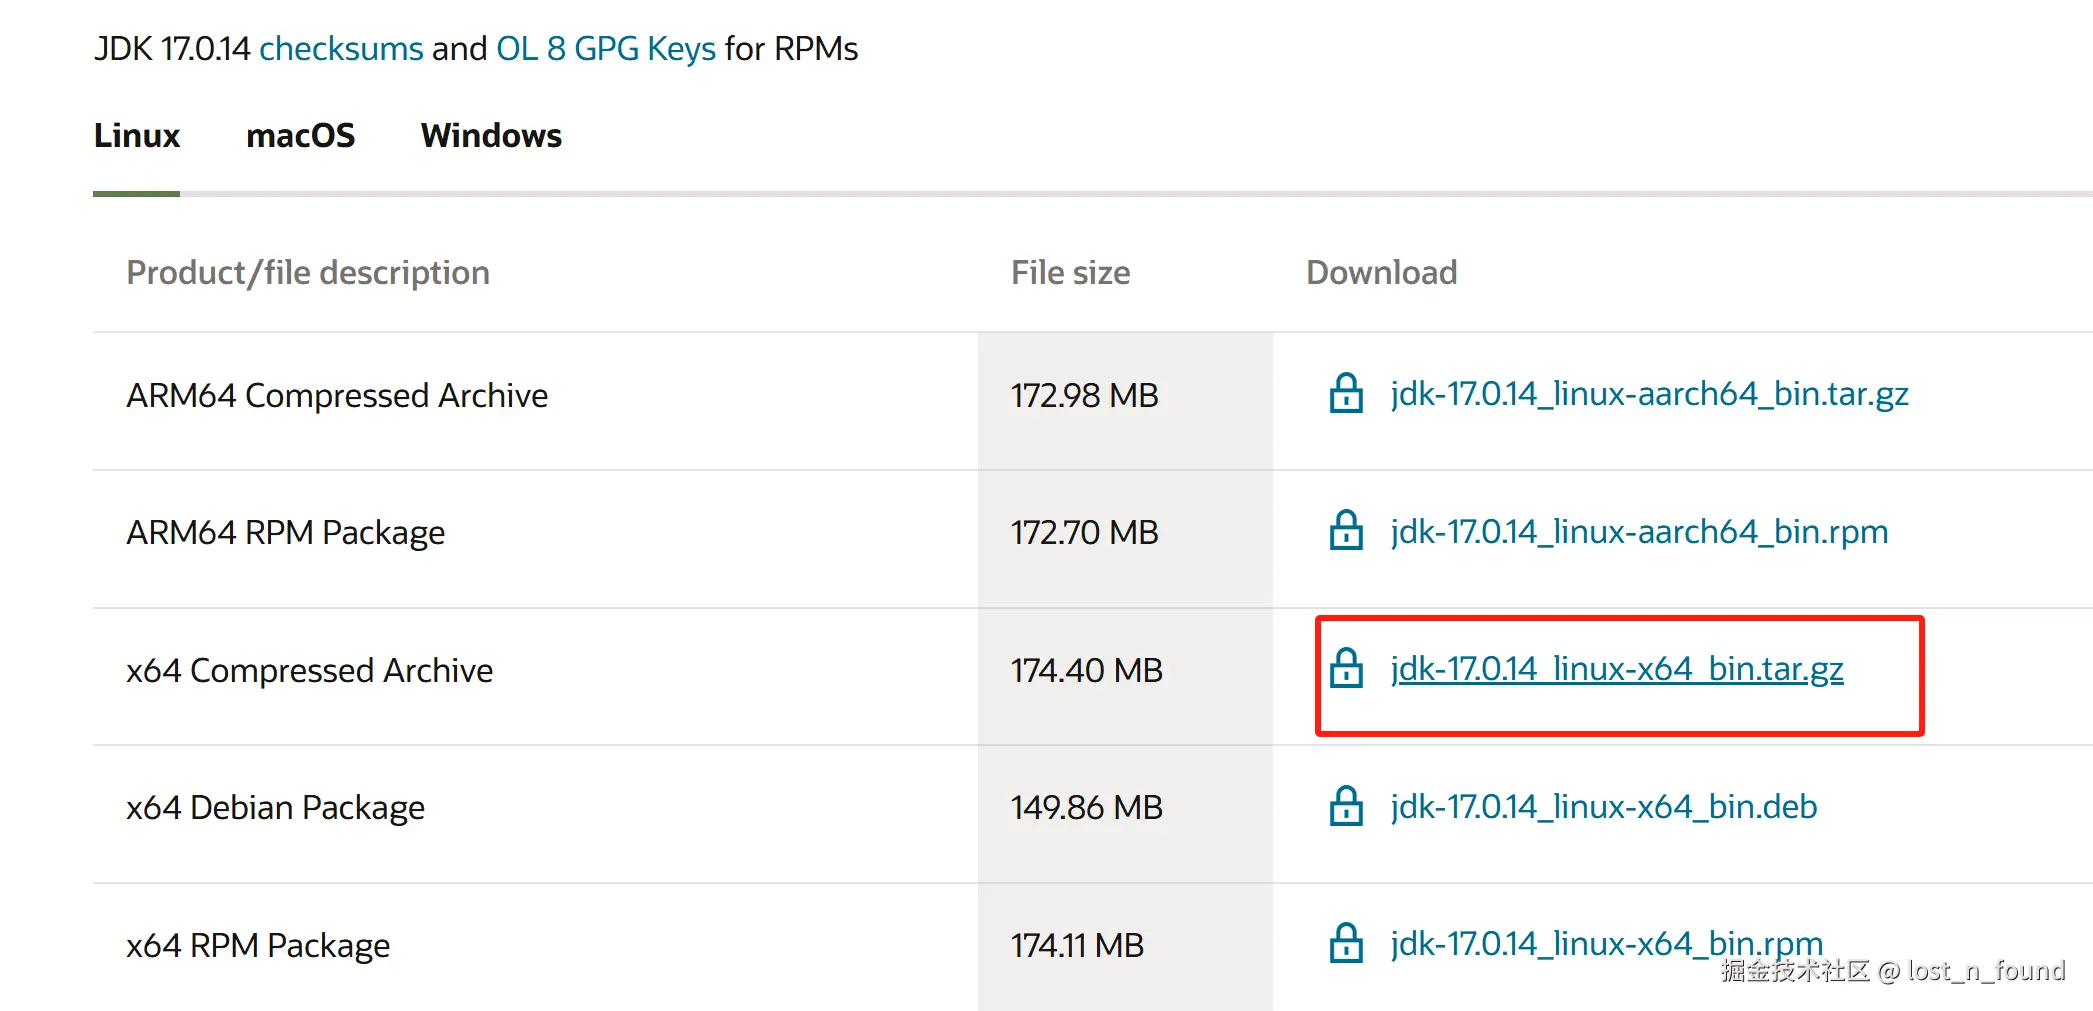Switch to the Windows tab
Screen dimensions: 2093x1011
(x=491, y=136)
